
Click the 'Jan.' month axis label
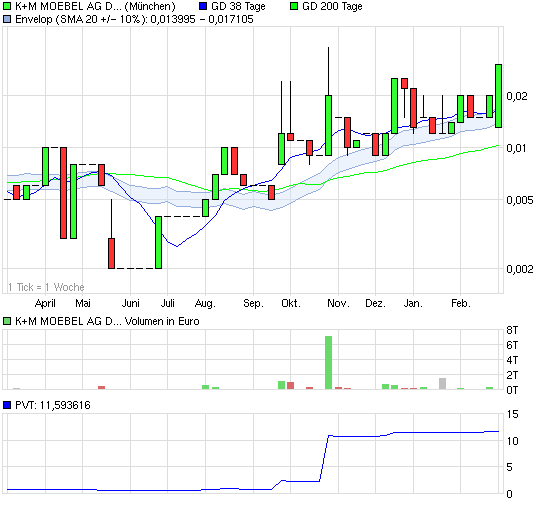click(413, 303)
